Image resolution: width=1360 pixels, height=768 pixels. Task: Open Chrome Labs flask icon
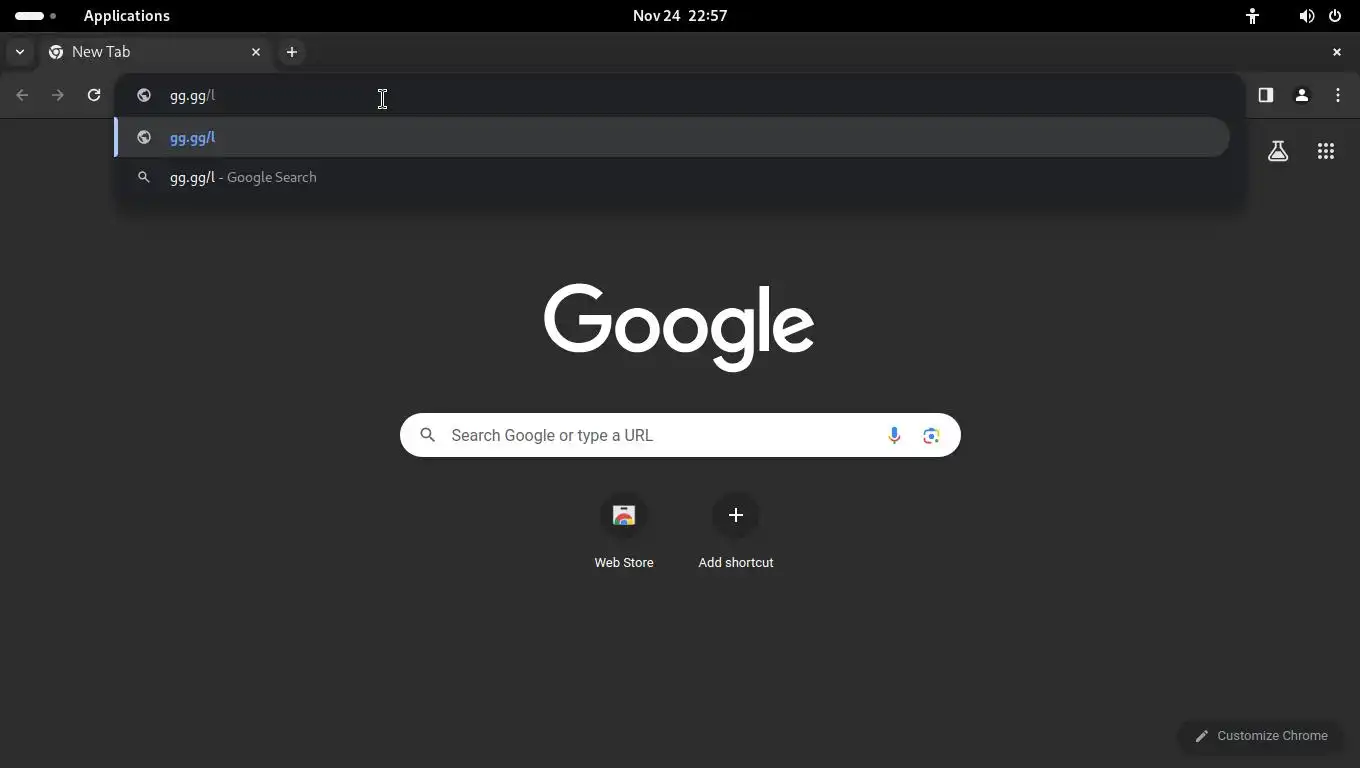coord(1278,151)
